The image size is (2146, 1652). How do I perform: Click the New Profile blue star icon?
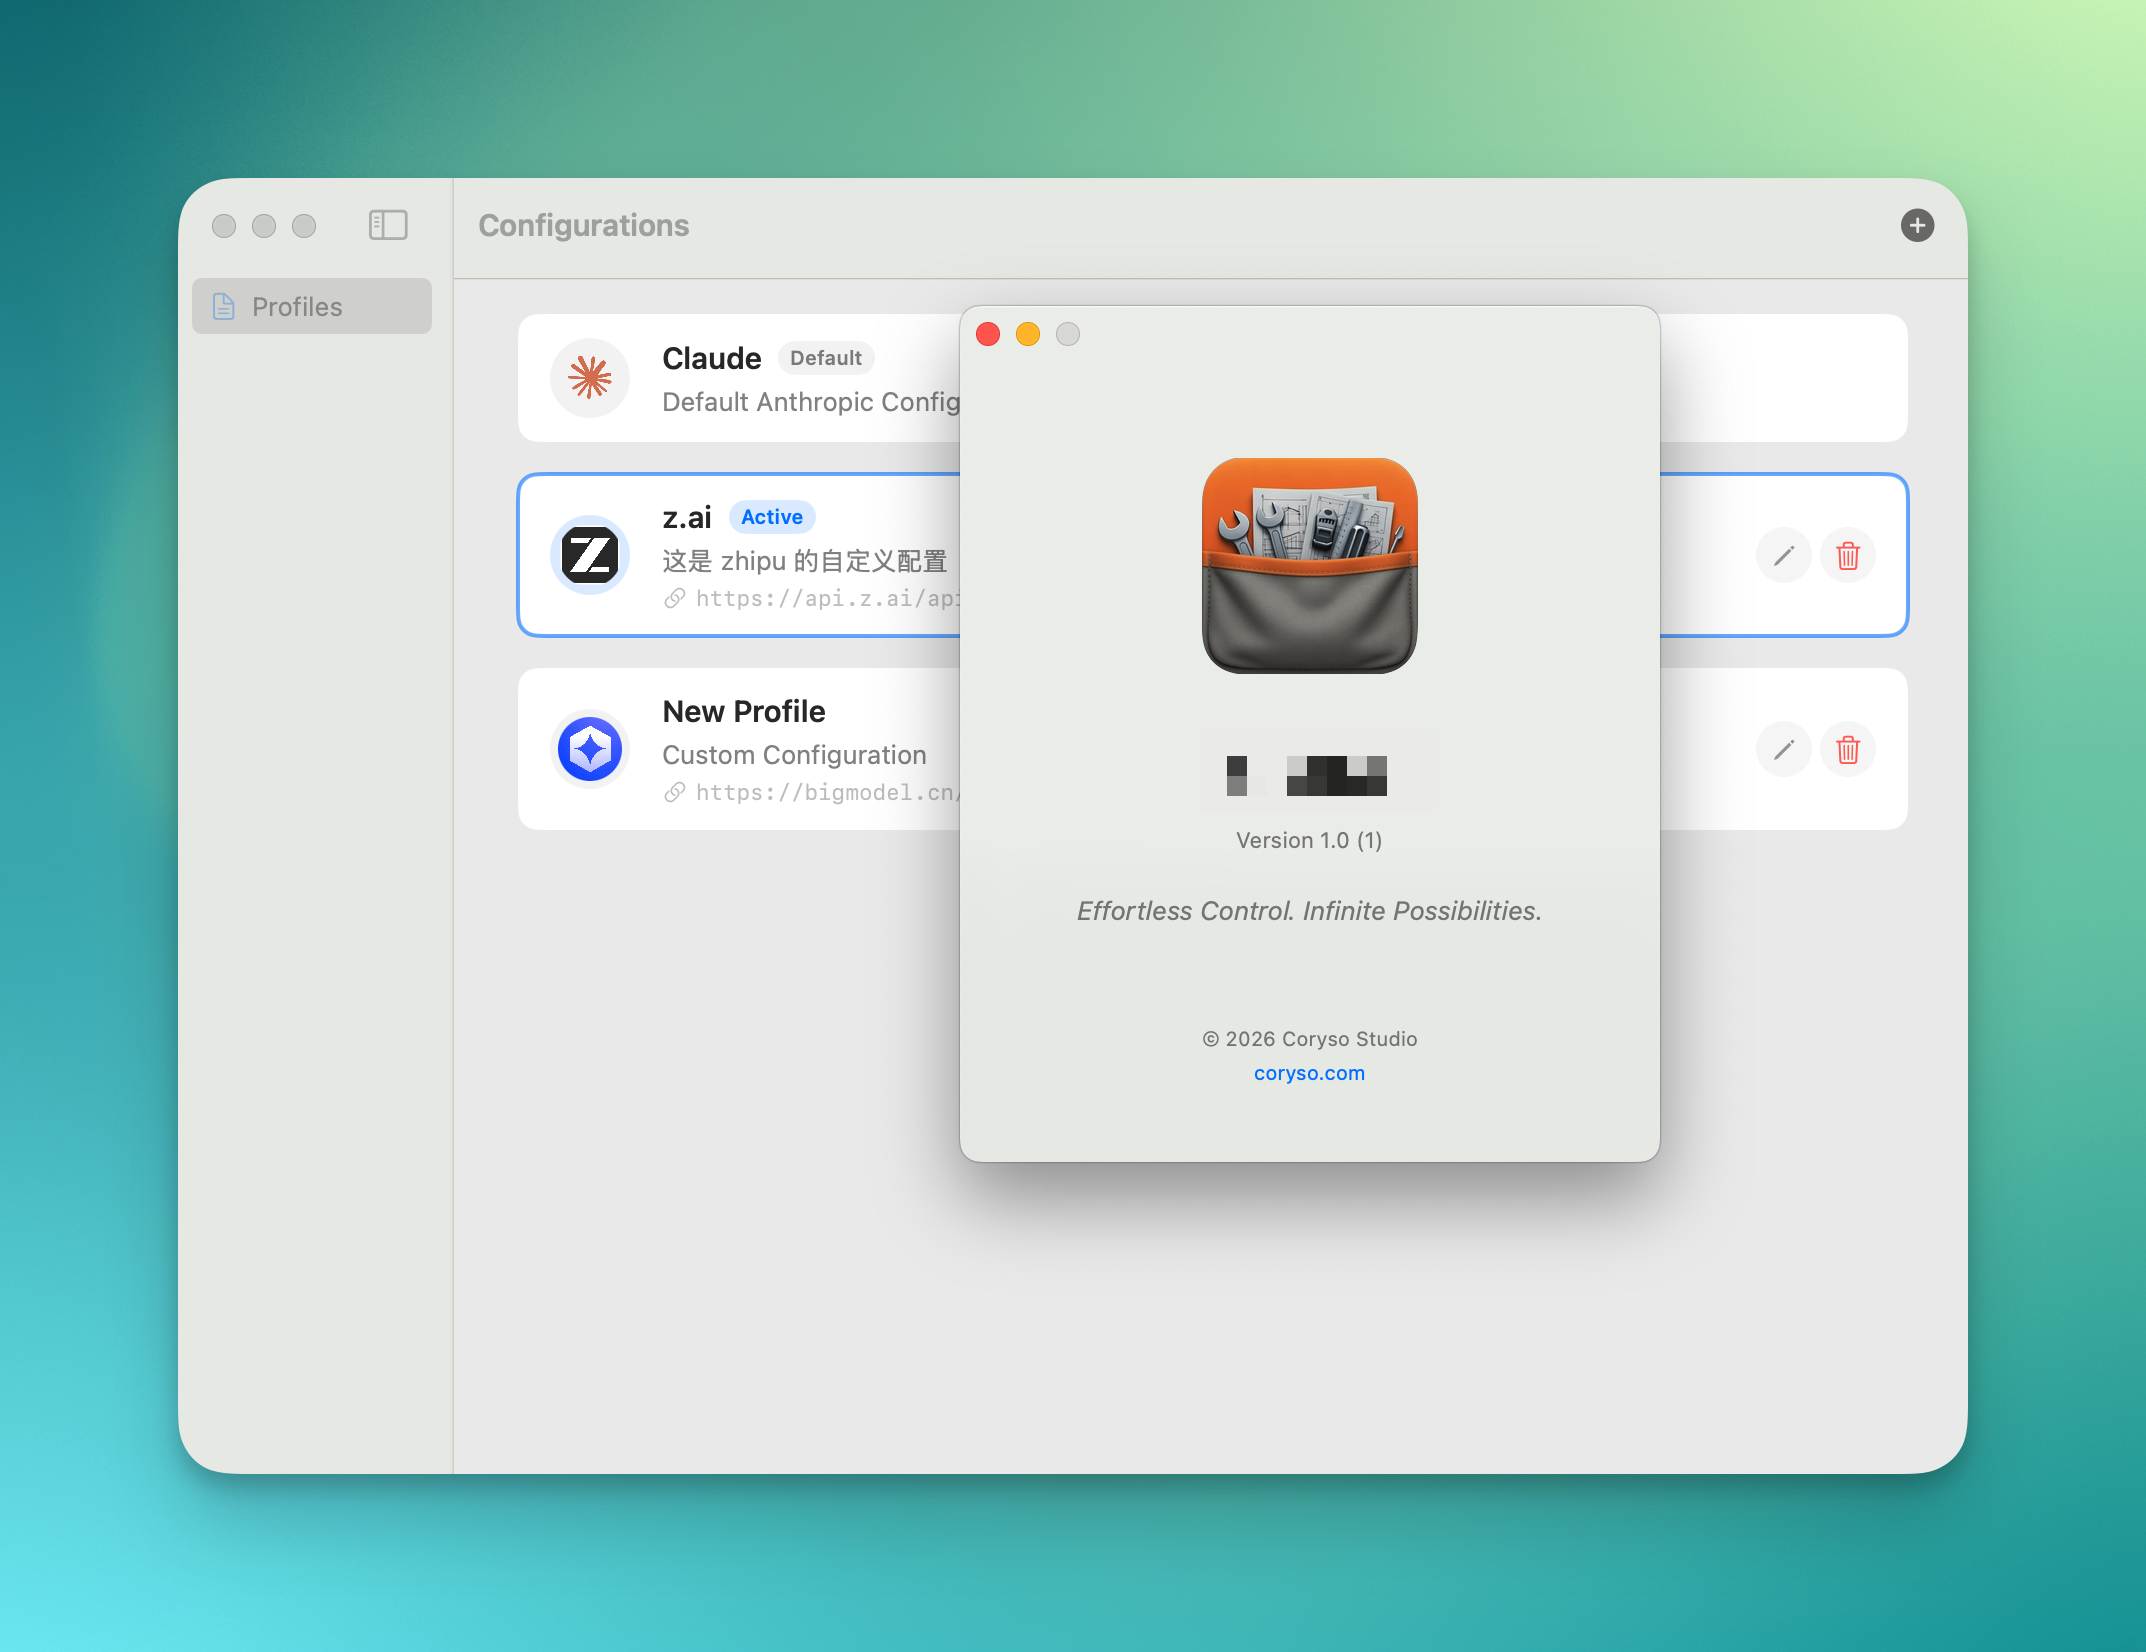pos(590,749)
